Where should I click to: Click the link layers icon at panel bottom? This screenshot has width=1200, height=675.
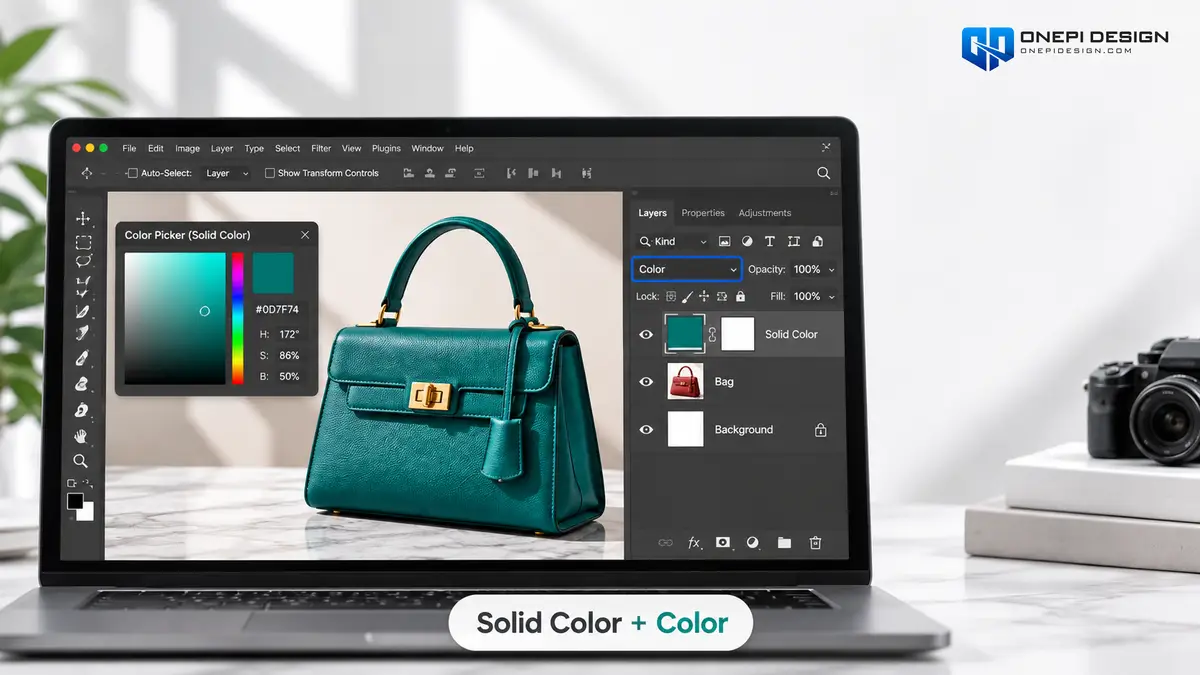tap(665, 542)
